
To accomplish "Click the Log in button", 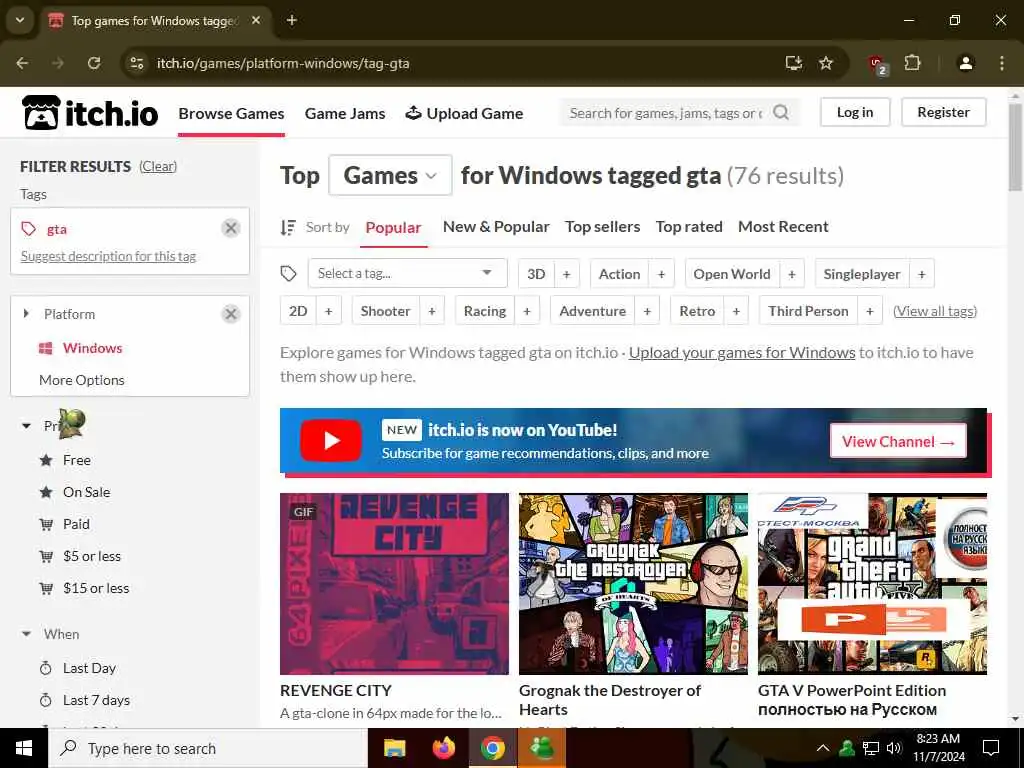I will tap(855, 112).
